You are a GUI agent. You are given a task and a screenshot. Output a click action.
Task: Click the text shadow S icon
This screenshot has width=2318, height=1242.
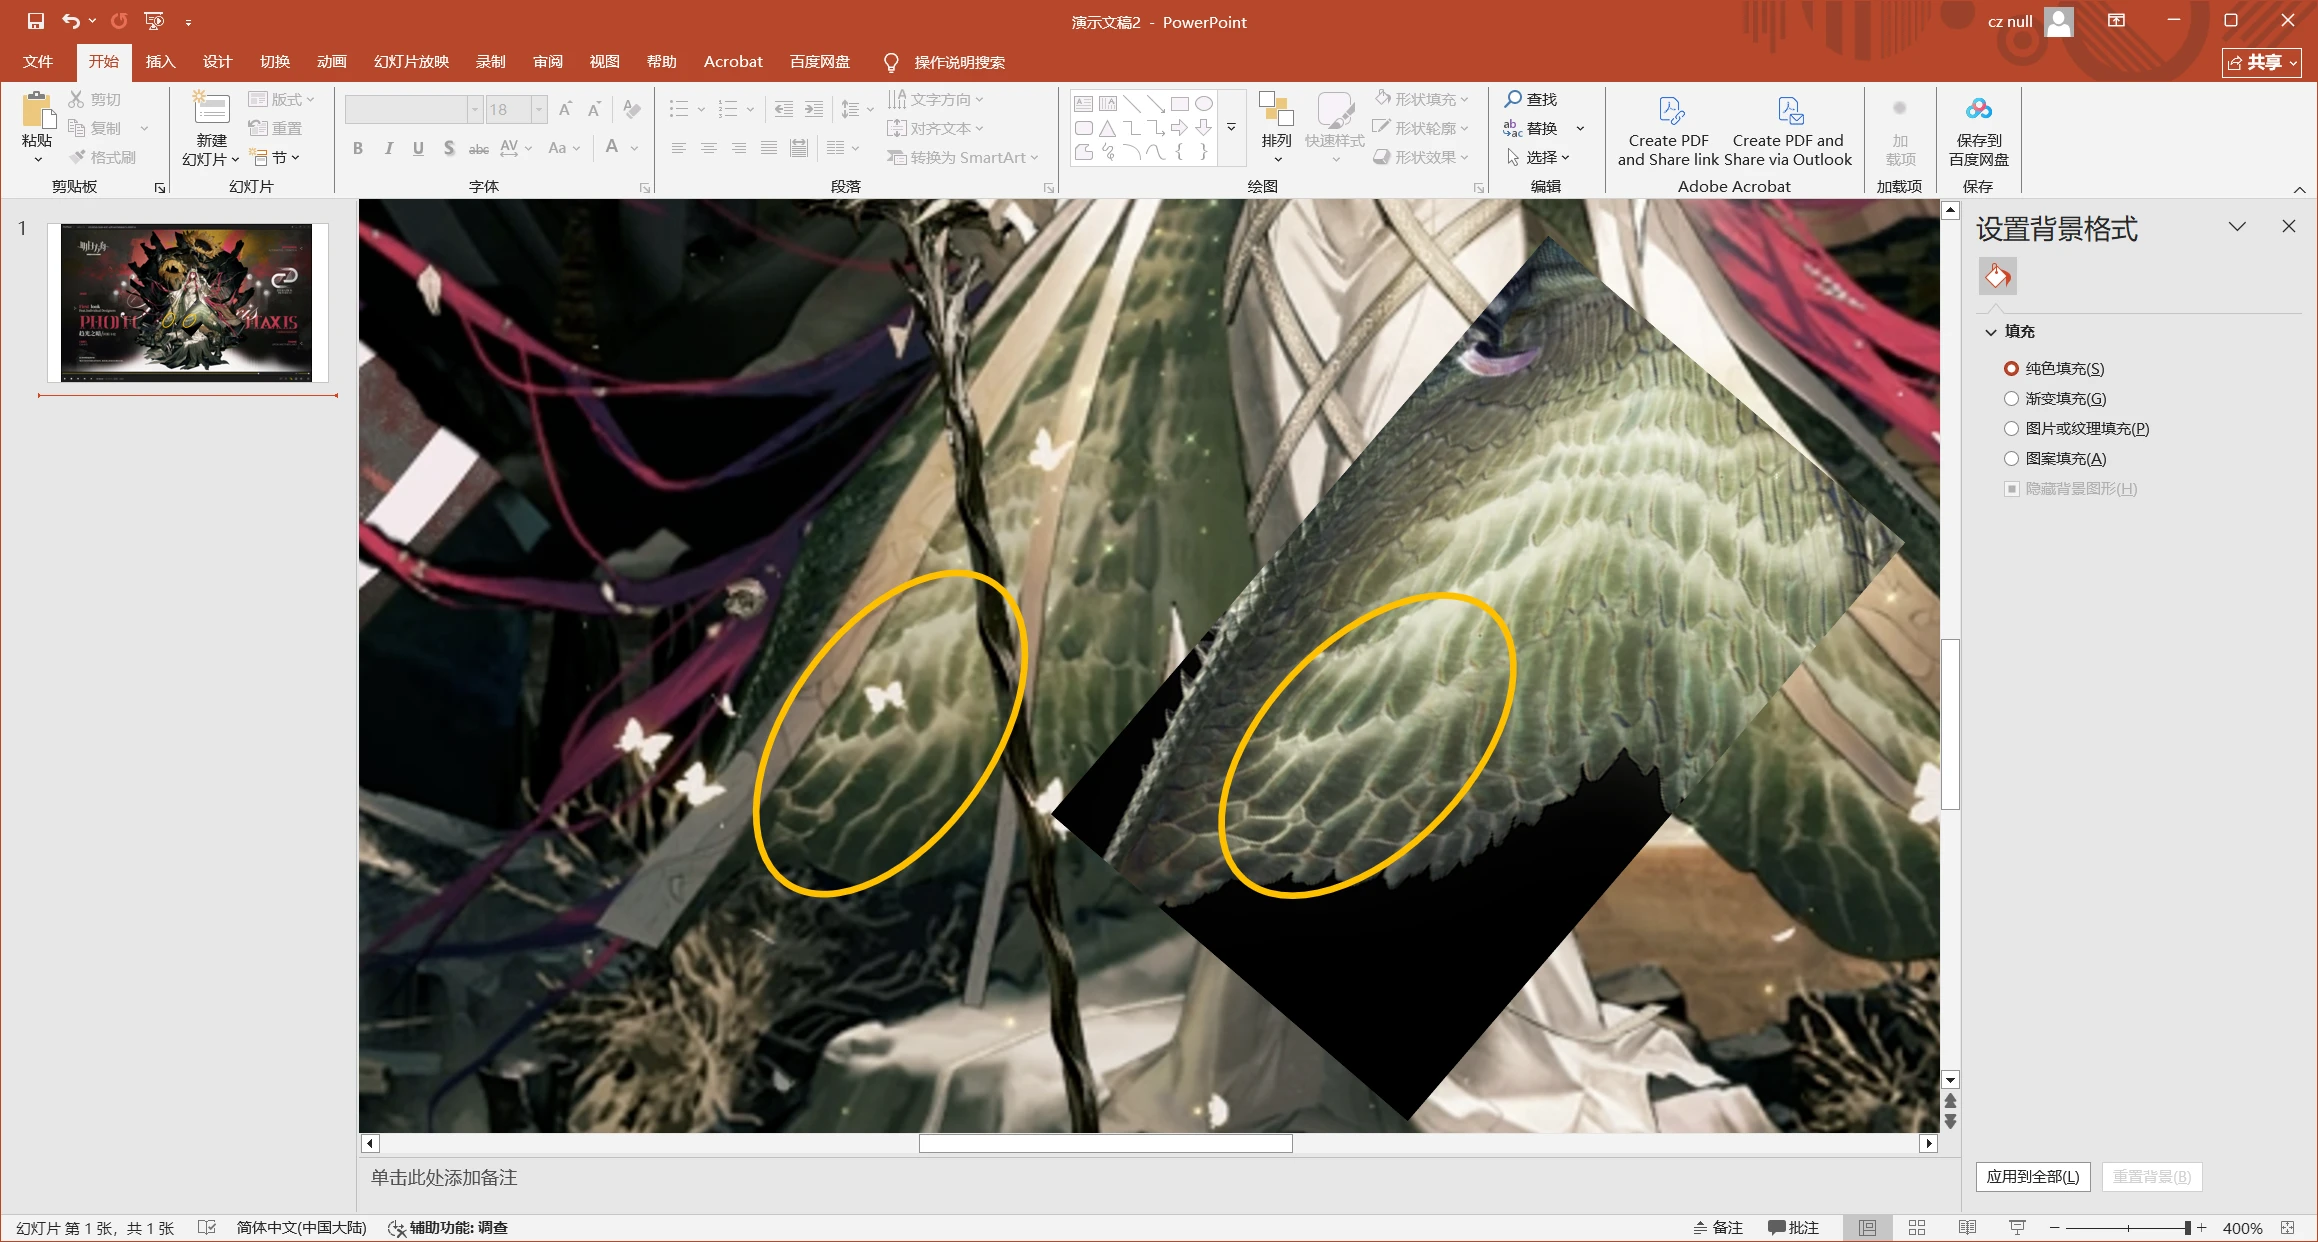click(x=449, y=148)
